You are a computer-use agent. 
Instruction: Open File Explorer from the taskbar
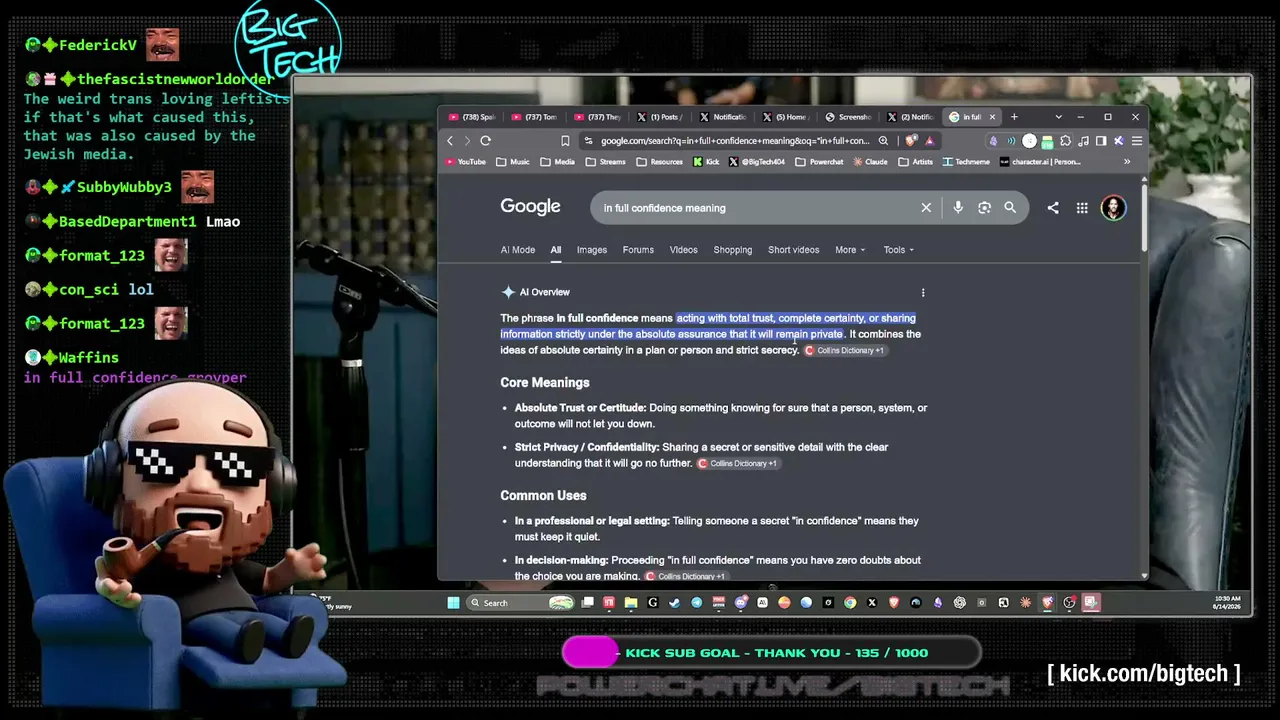tap(631, 603)
